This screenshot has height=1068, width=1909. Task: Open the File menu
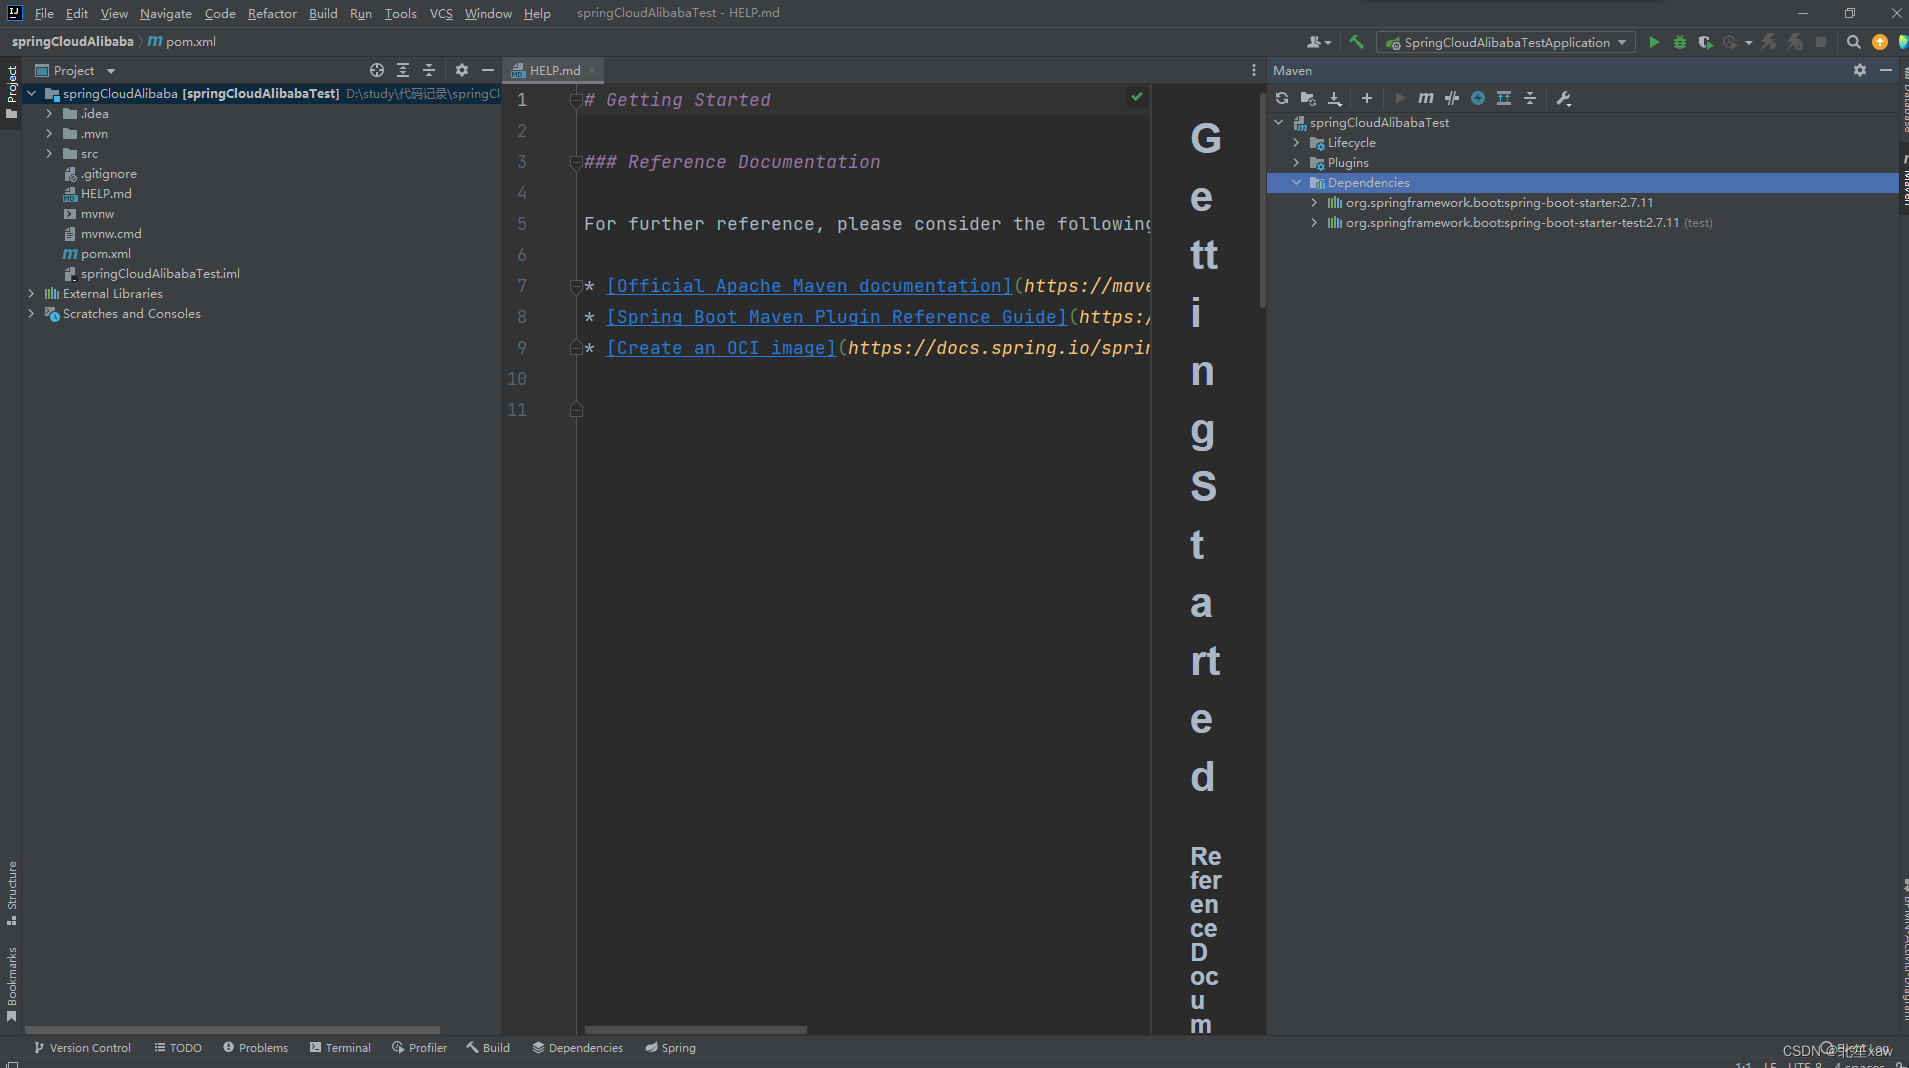point(44,13)
